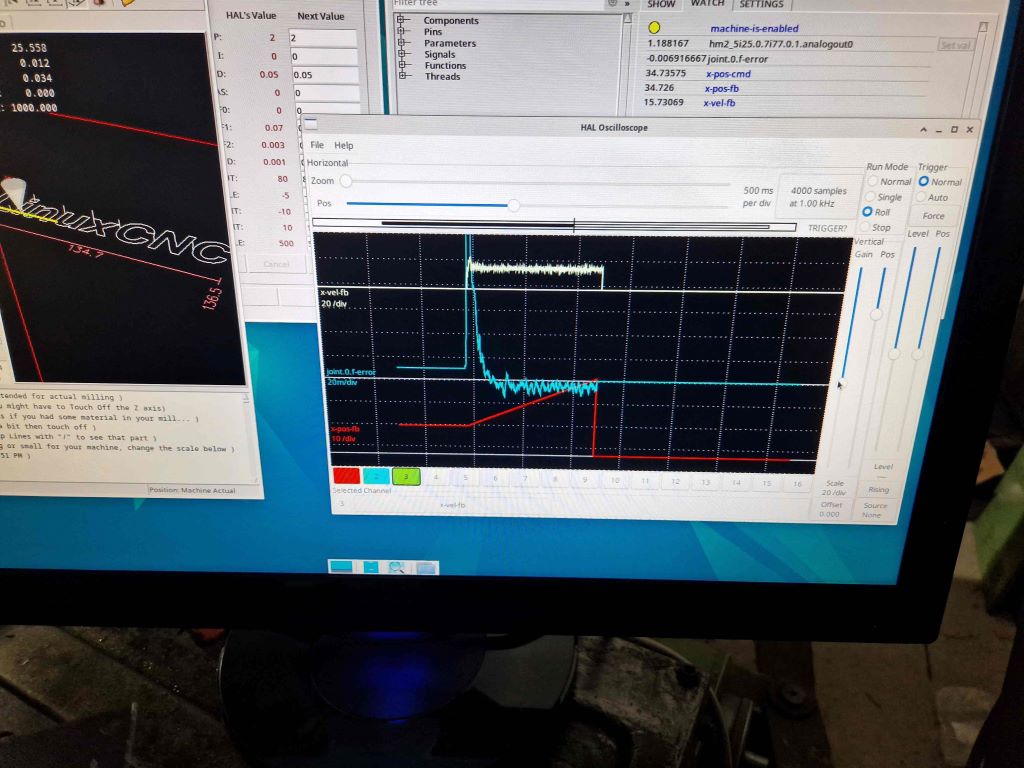Click the first taskbar window icon
This screenshot has height=768, width=1024.
(342, 566)
